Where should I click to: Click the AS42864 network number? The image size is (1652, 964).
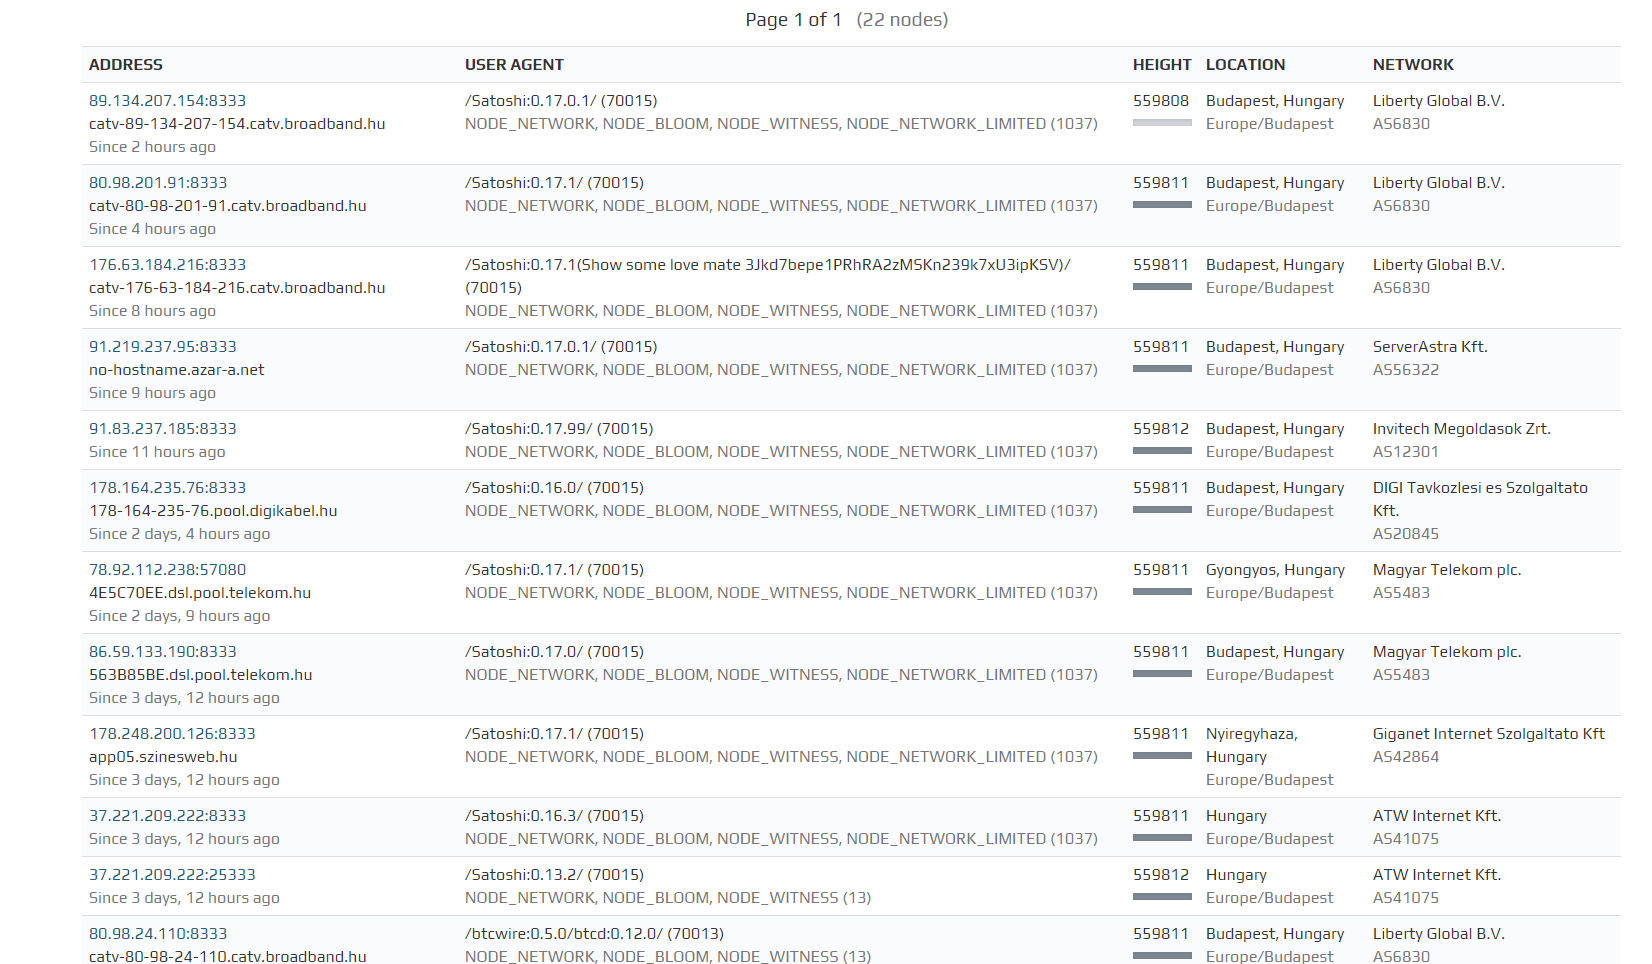1406,757
